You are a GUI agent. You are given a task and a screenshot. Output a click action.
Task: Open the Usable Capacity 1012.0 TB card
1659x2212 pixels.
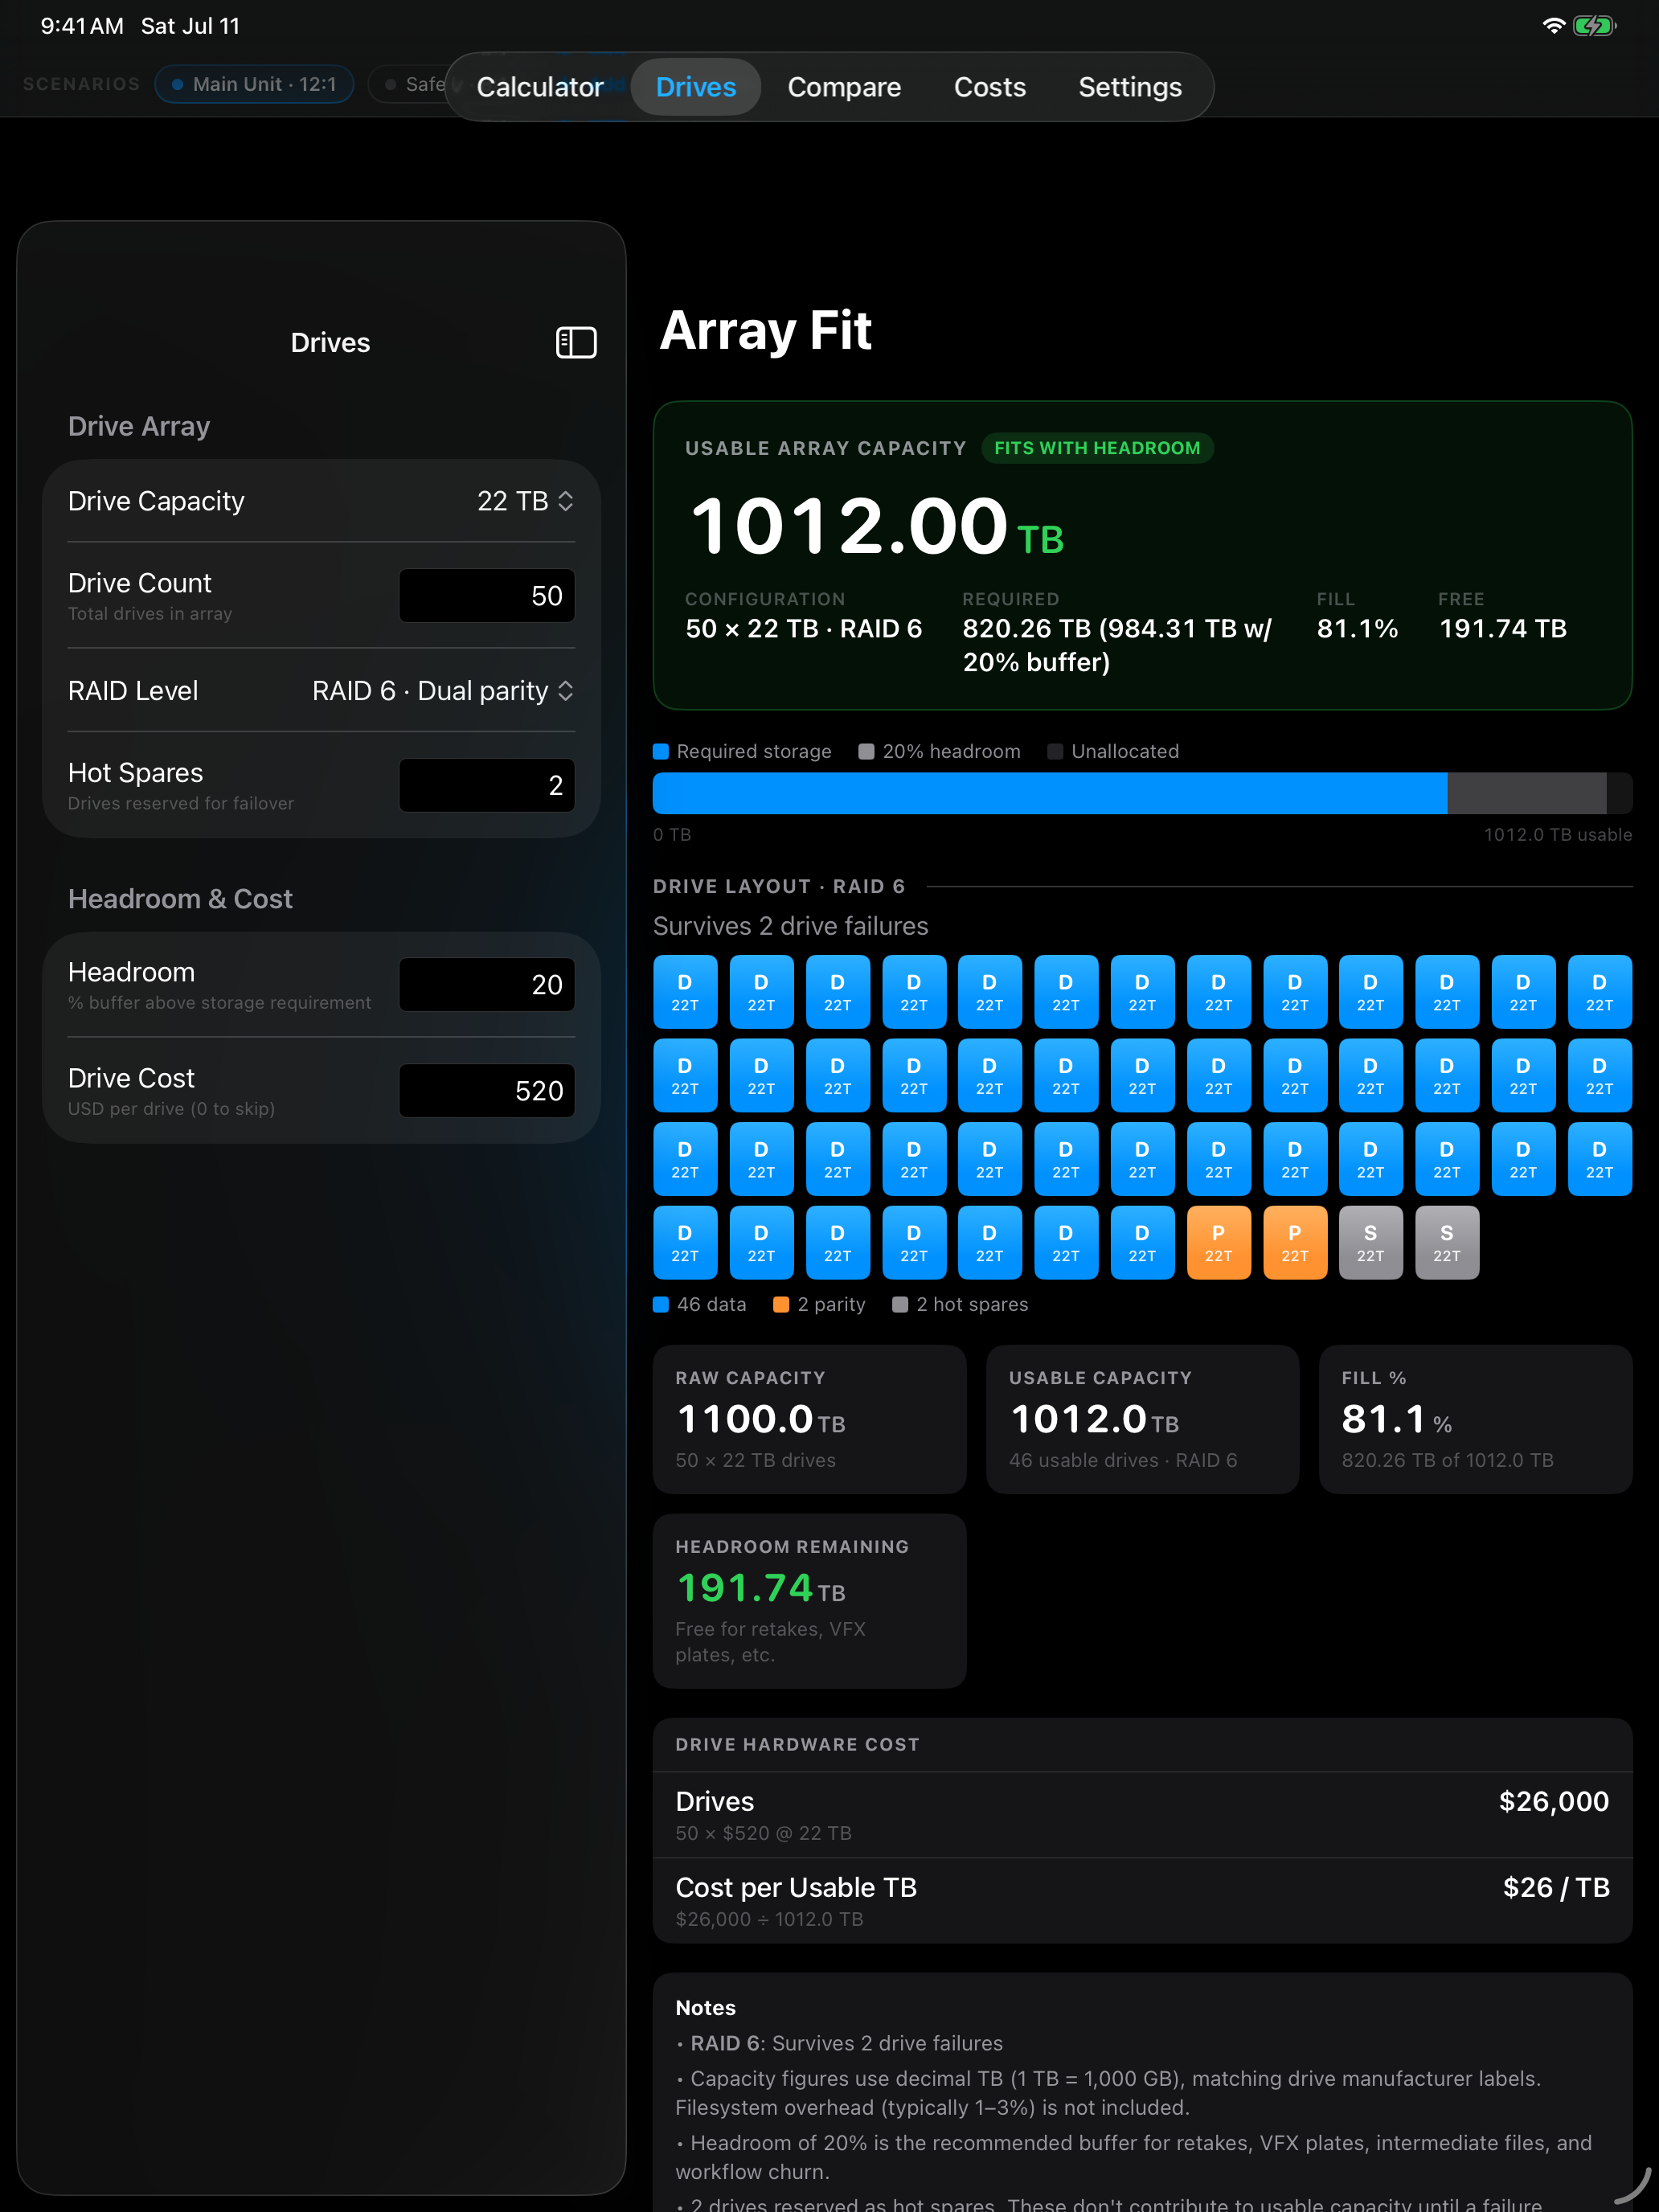pyautogui.click(x=1143, y=1419)
